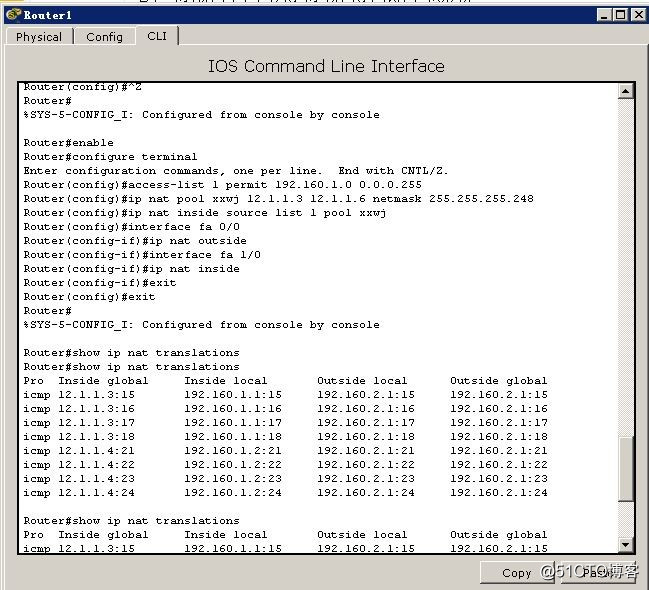Click Inside global entry 12.1.1.4:22
The width and height of the screenshot is (649, 590).
tap(96, 465)
